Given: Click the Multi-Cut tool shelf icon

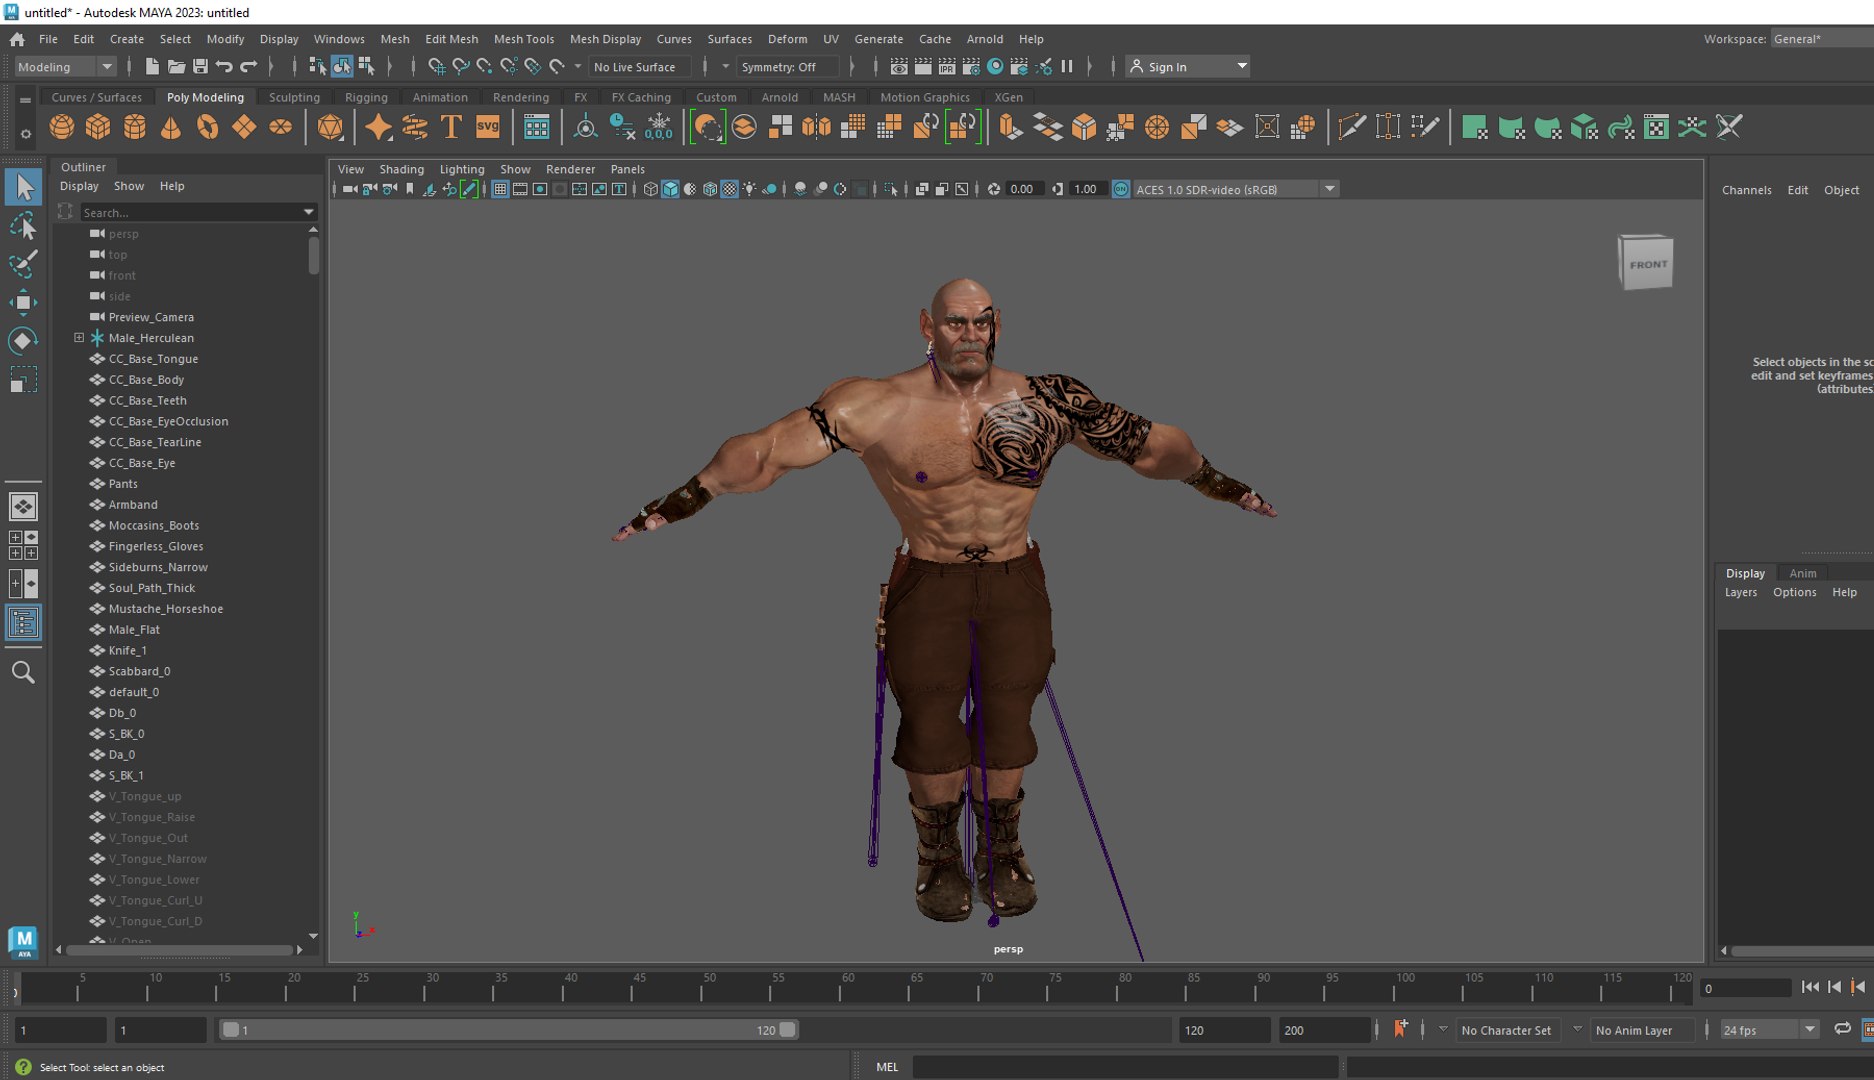Looking at the screenshot, I should pos(1351,127).
